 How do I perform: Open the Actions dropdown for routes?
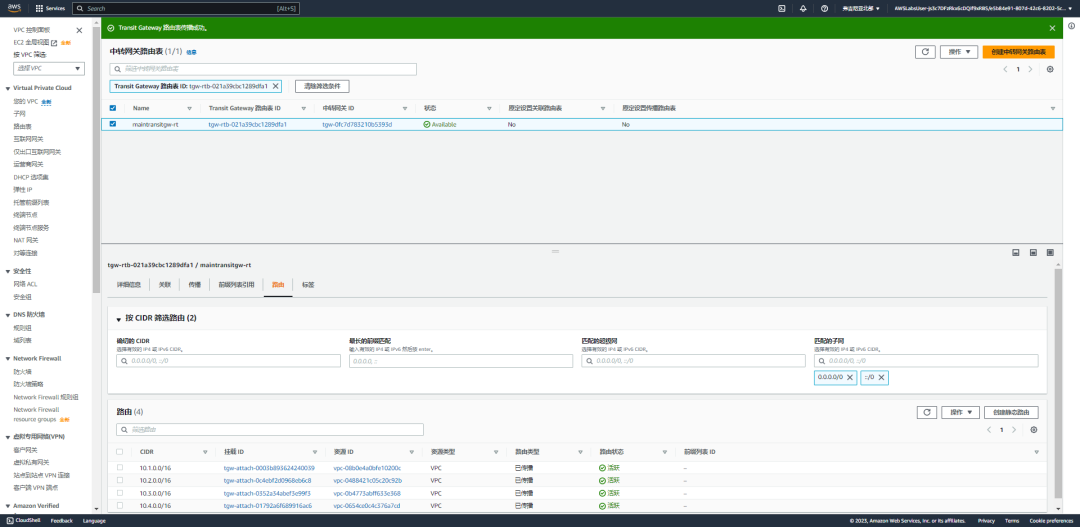click(x=960, y=412)
